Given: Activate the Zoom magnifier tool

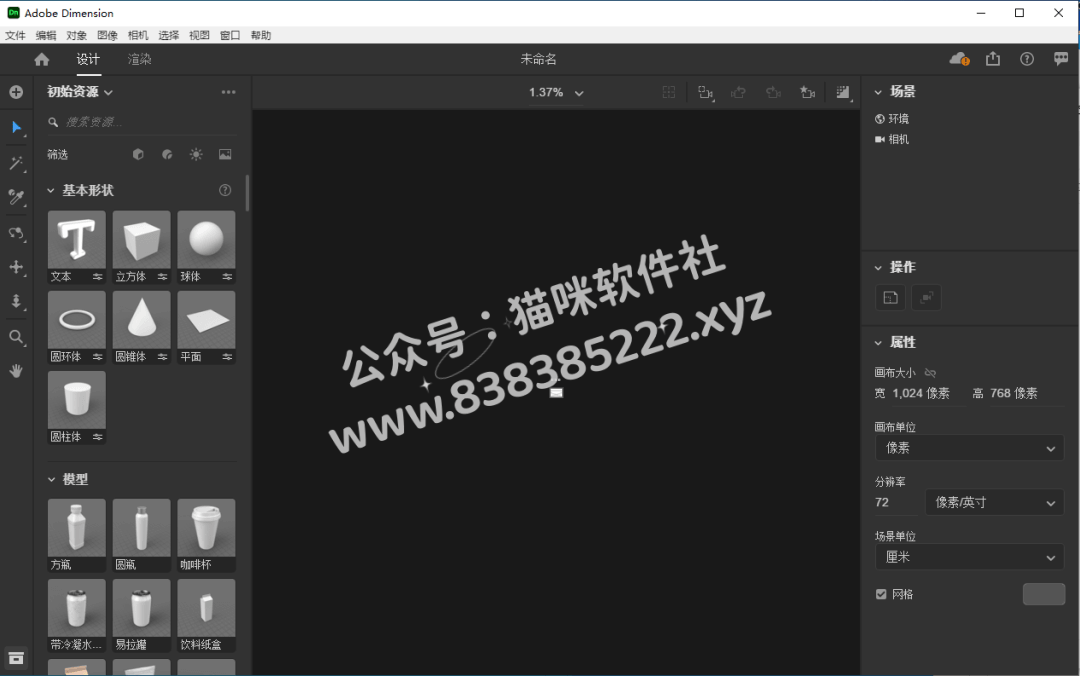Looking at the screenshot, I should tap(17, 337).
